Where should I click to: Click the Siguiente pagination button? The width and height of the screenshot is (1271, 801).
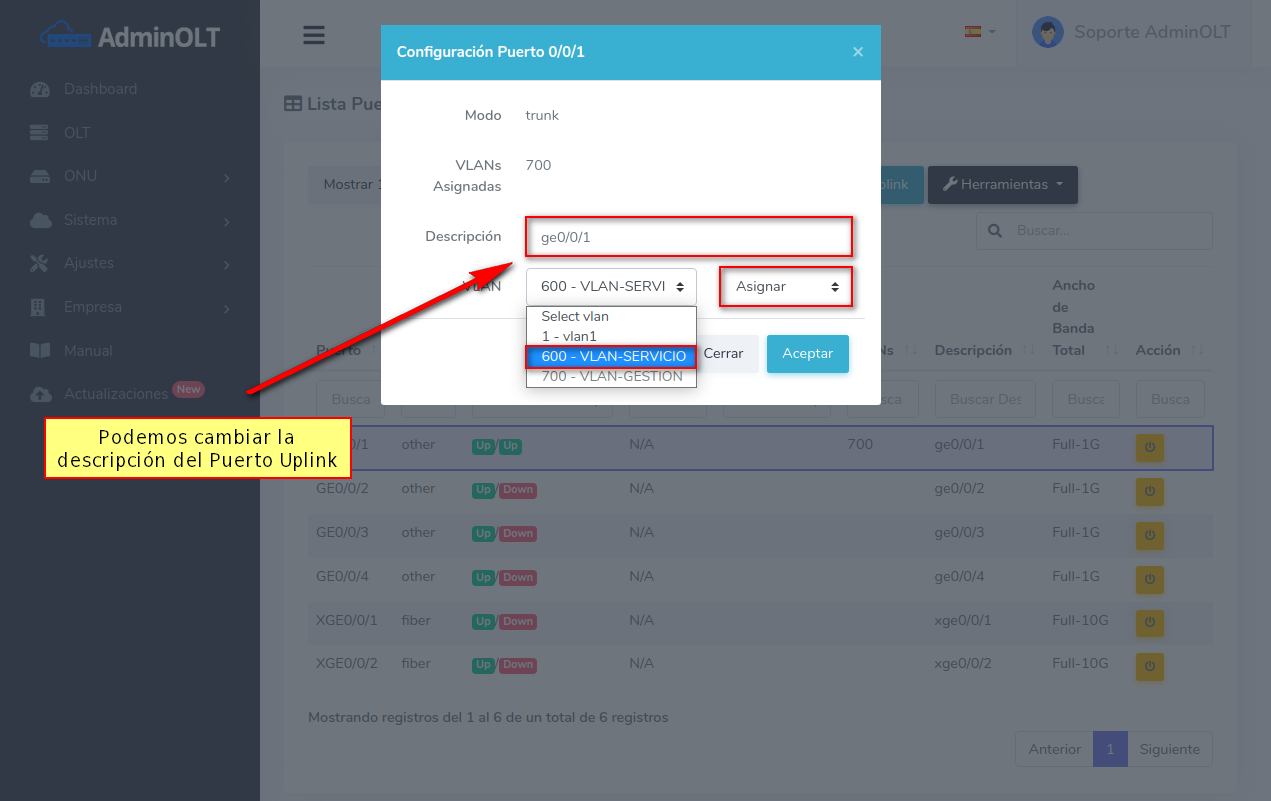(x=1169, y=749)
